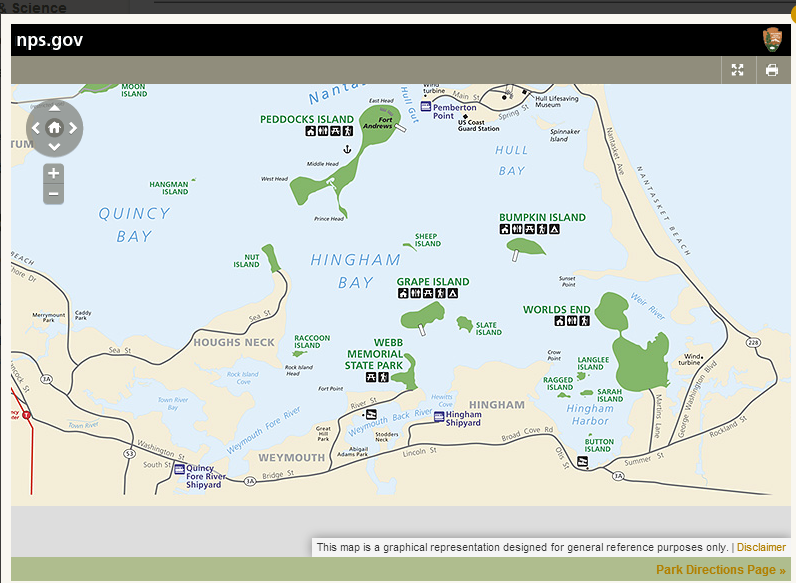796x583 pixels.
Task: Click Webb Memorial State Park picnic icon
Action: (371, 377)
